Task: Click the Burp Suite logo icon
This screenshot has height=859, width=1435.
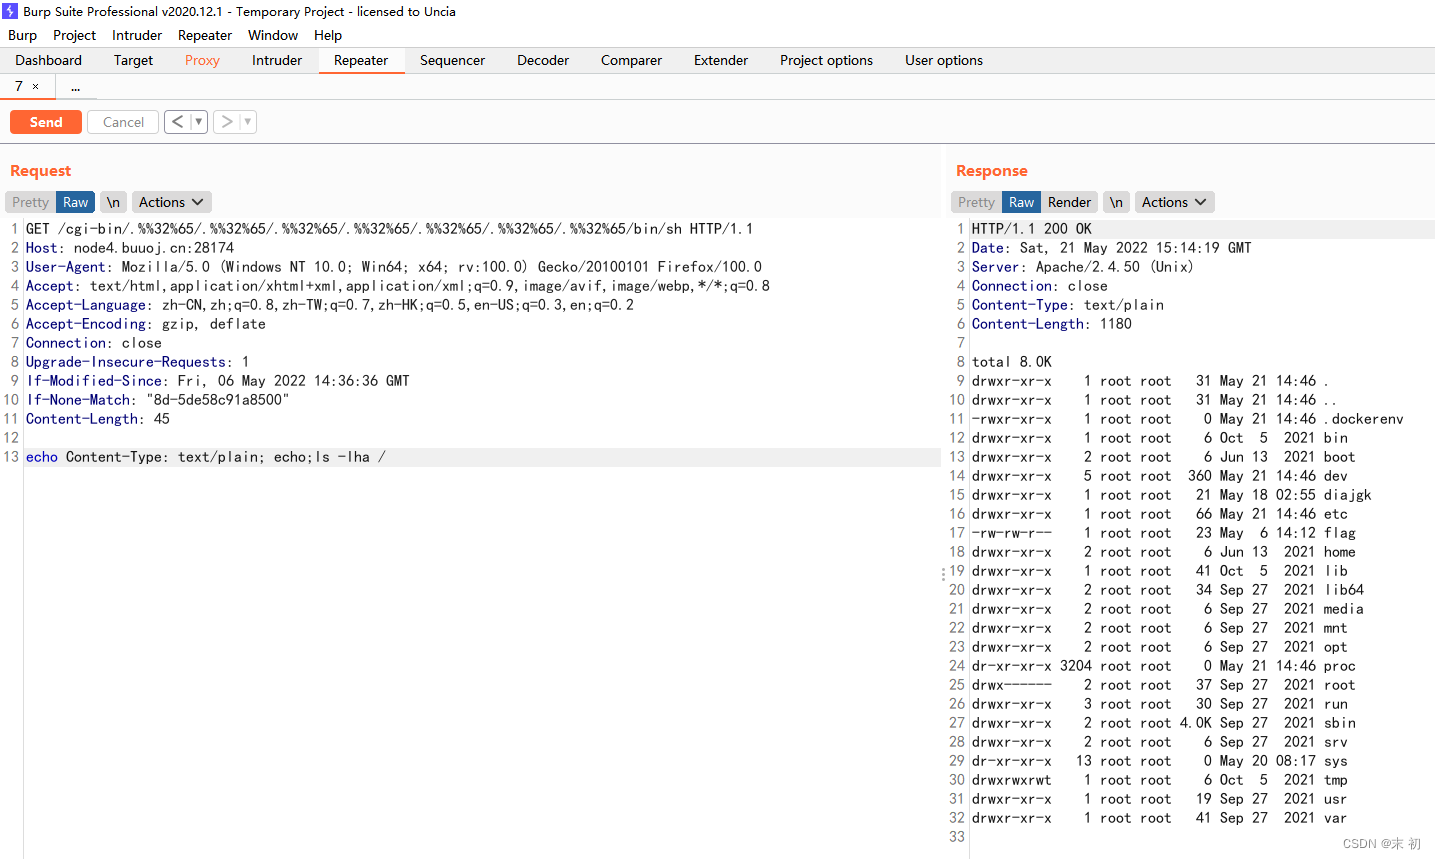Action: click(10, 11)
